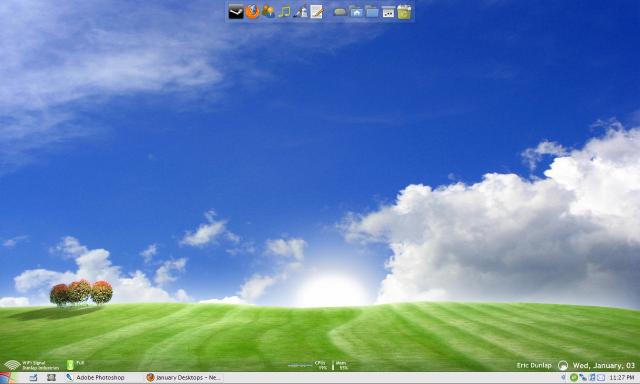Click the green circular tray icon
The height and width of the screenshot is (384, 640).
tap(573, 378)
